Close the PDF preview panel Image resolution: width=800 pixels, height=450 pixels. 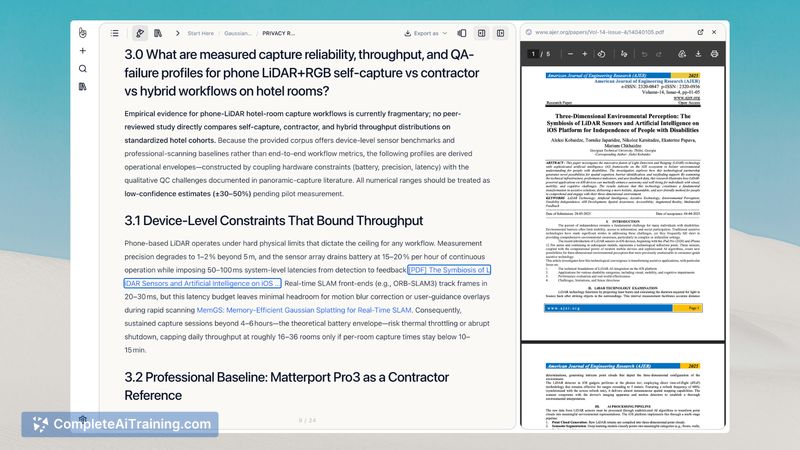click(714, 32)
